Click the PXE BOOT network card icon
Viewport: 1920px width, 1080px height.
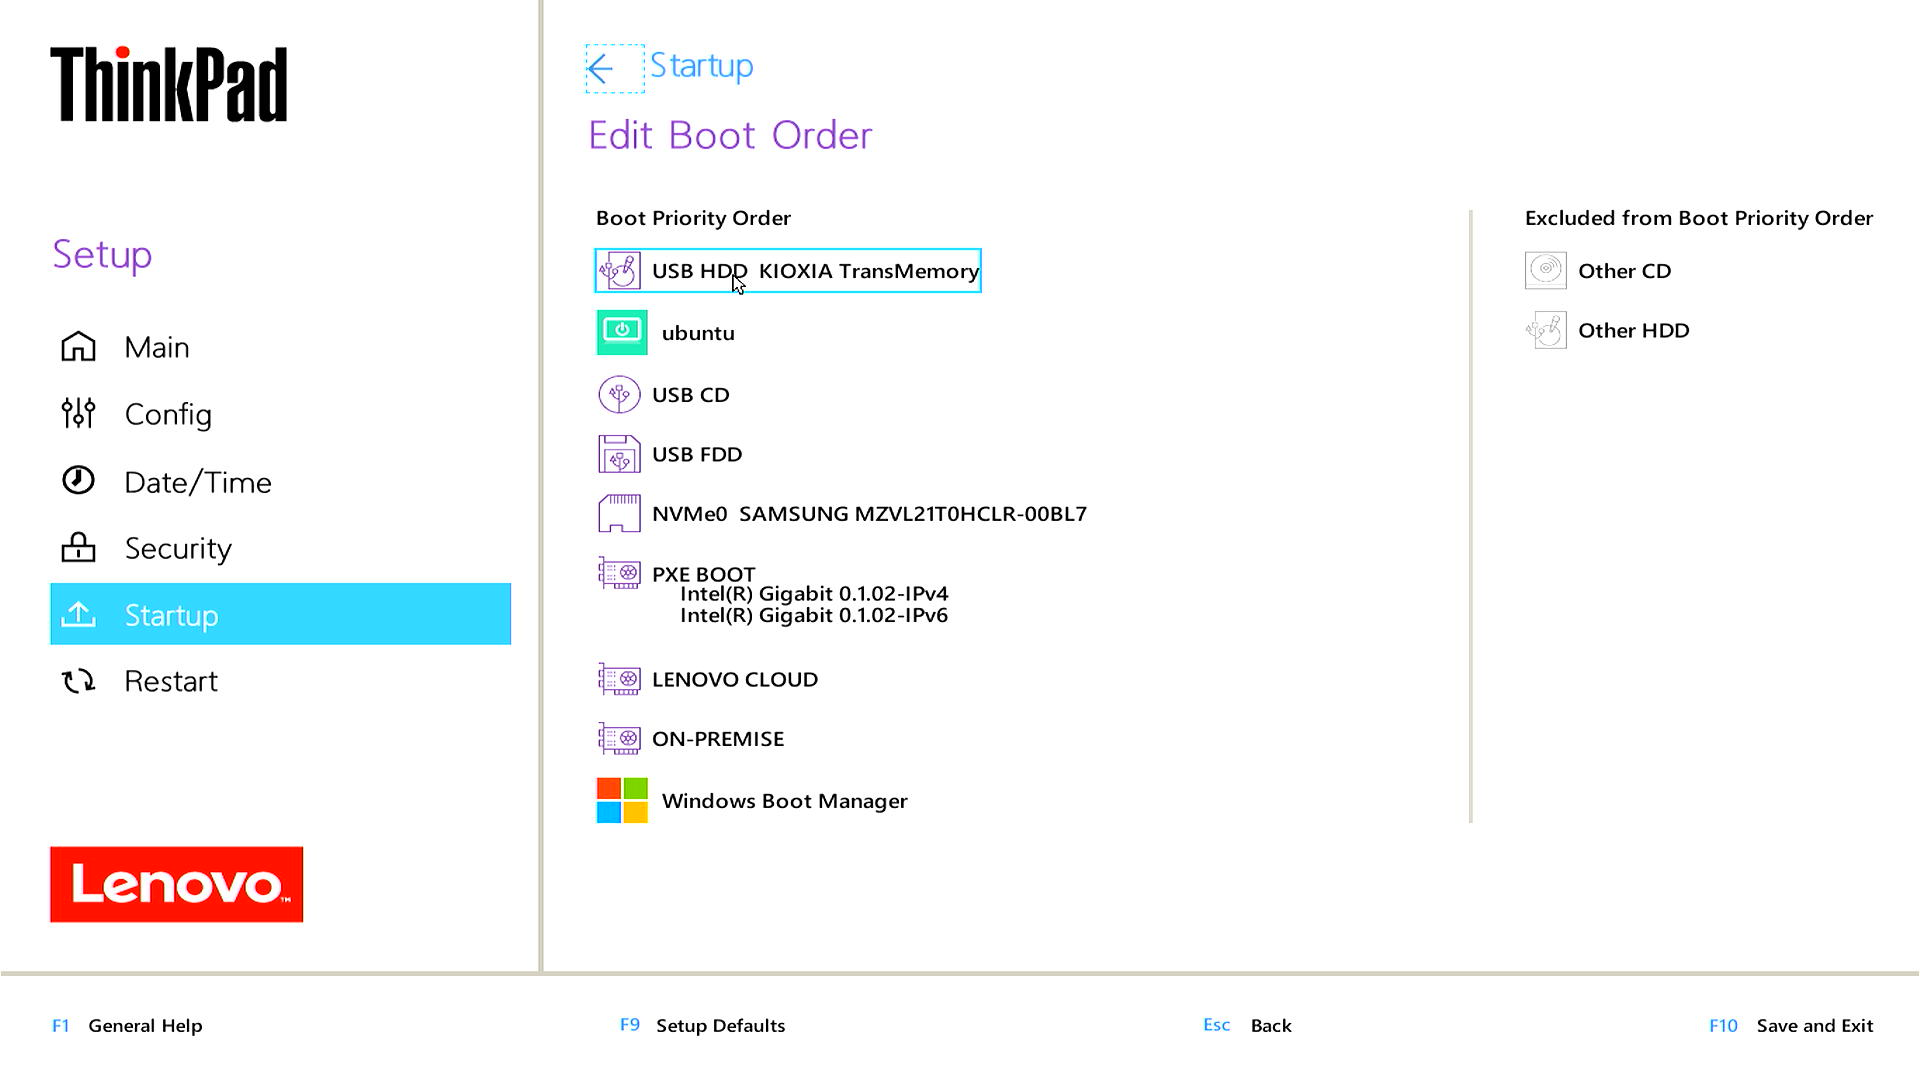point(619,574)
